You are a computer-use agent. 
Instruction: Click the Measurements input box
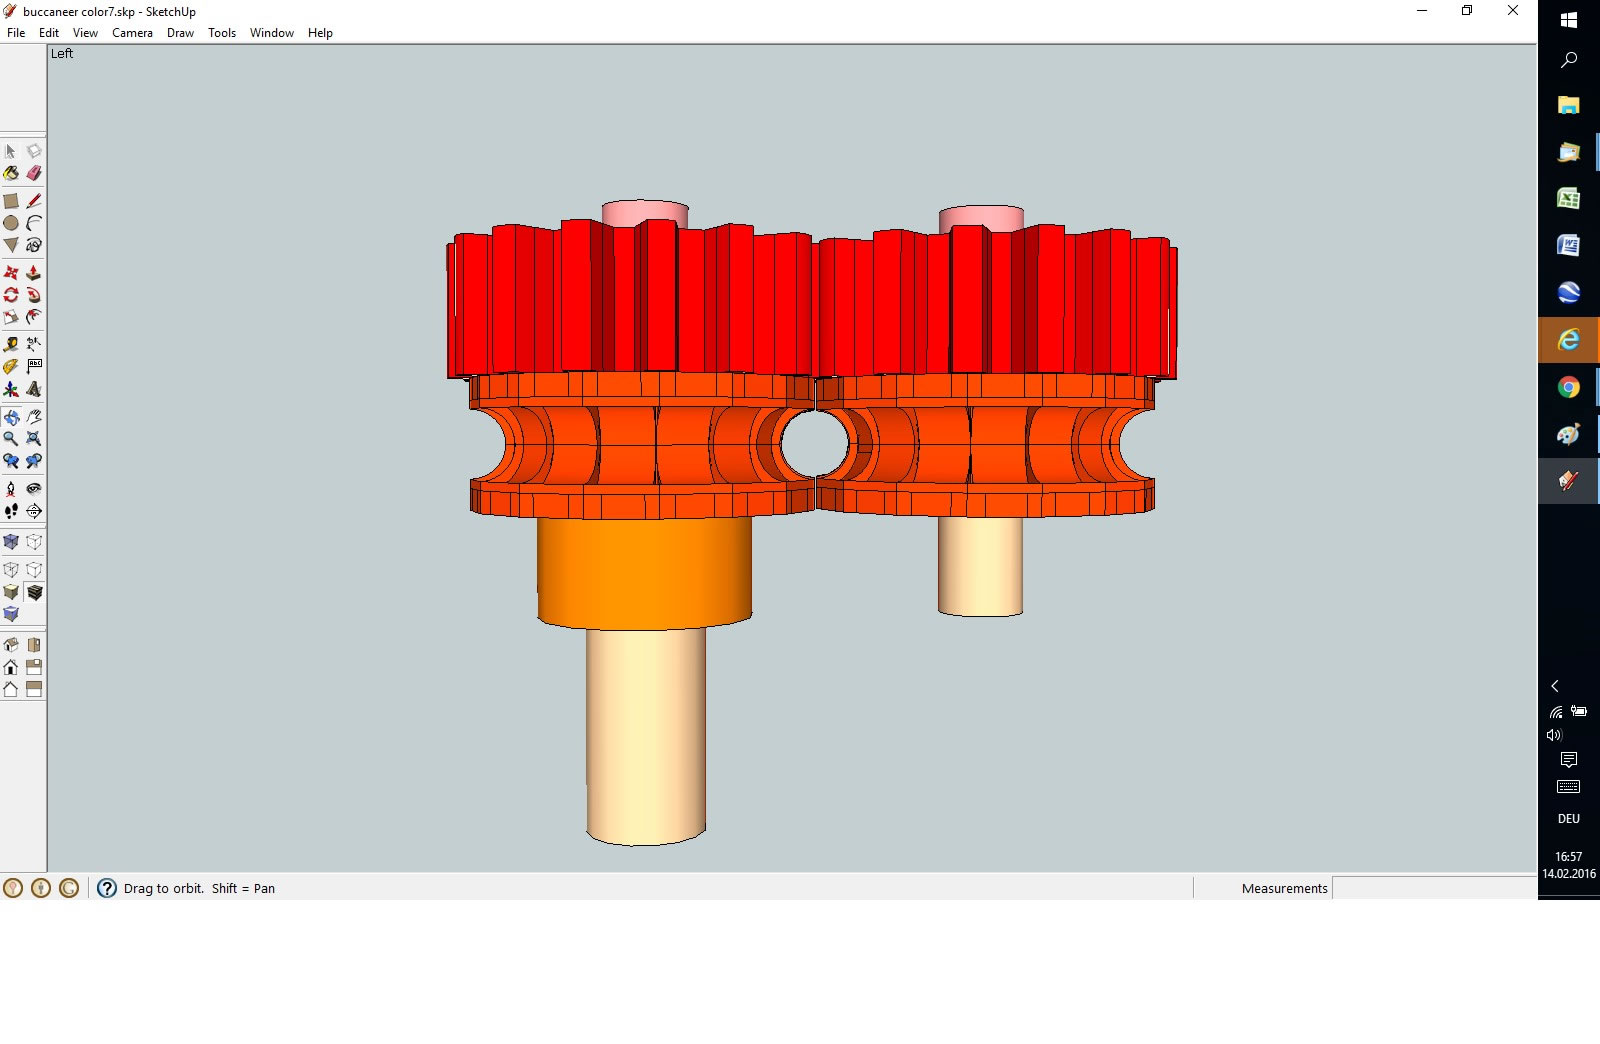click(x=1433, y=888)
